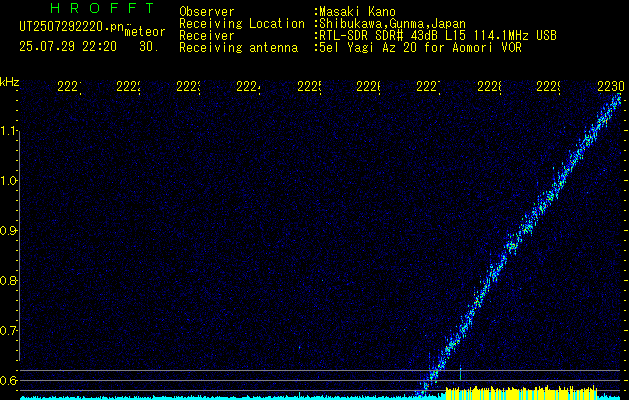The width and height of the screenshot is (629, 400).
Task: Click the word meteor
Action: (145, 32)
